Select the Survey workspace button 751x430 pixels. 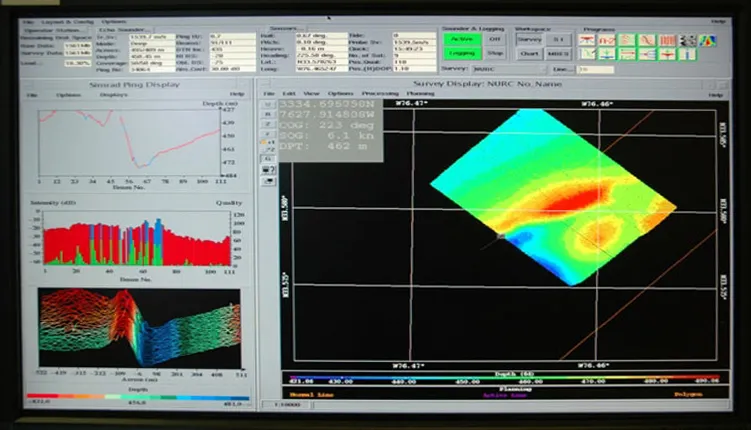pyautogui.click(x=529, y=39)
